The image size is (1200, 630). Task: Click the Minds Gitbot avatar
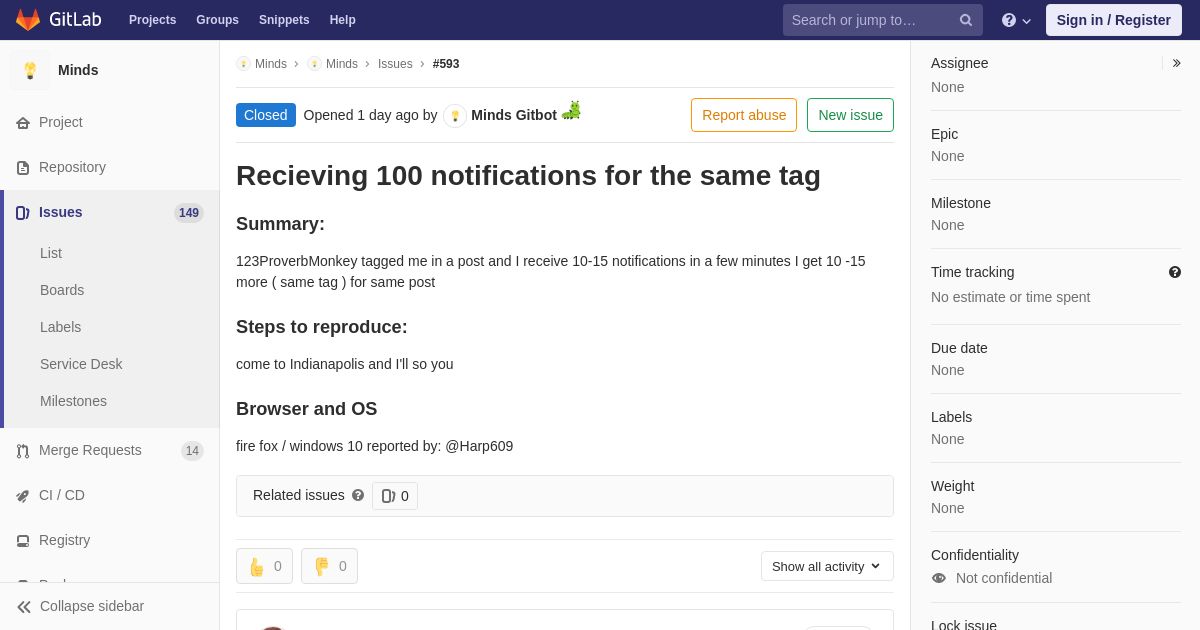point(455,116)
